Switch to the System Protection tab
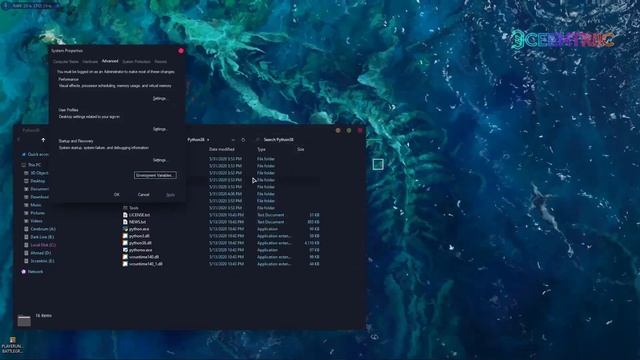This screenshot has height=360, width=640. coord(136,62)
